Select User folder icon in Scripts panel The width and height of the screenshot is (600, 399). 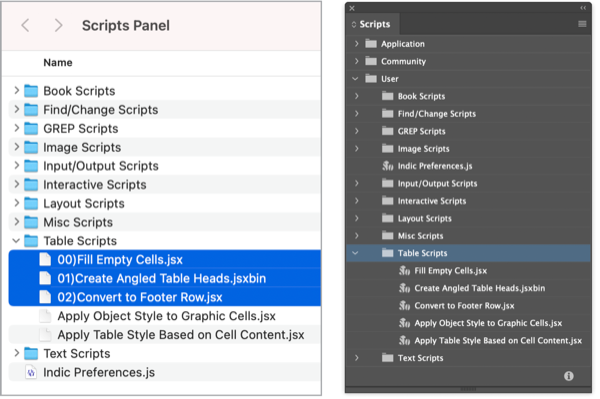click(371, 79)
